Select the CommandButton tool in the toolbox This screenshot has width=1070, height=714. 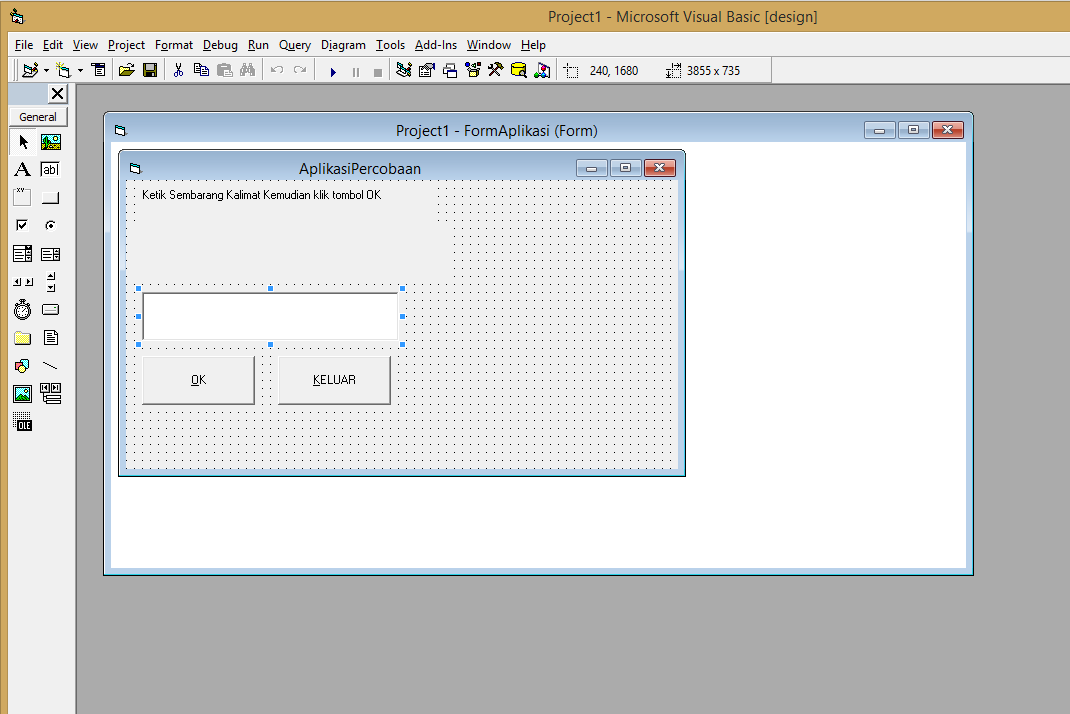[50, 197]
